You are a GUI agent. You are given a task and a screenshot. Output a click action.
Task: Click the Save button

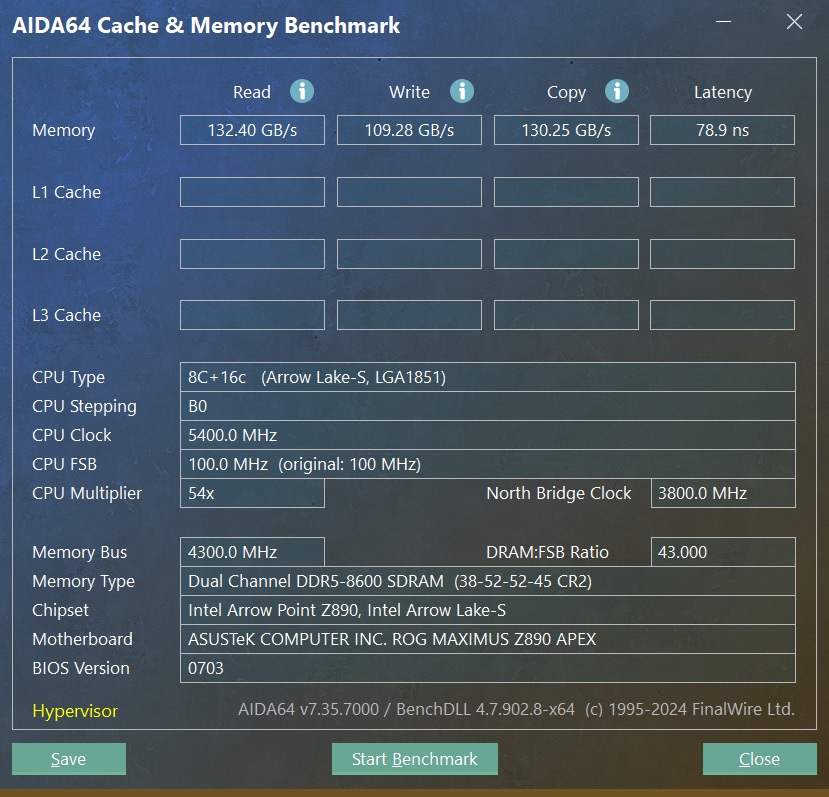click(x=68, y=758)
